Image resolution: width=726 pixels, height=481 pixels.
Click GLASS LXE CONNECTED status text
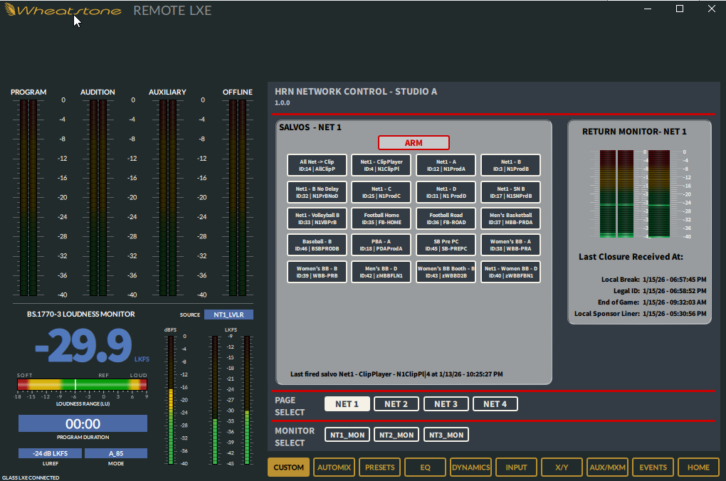[31, 477]
